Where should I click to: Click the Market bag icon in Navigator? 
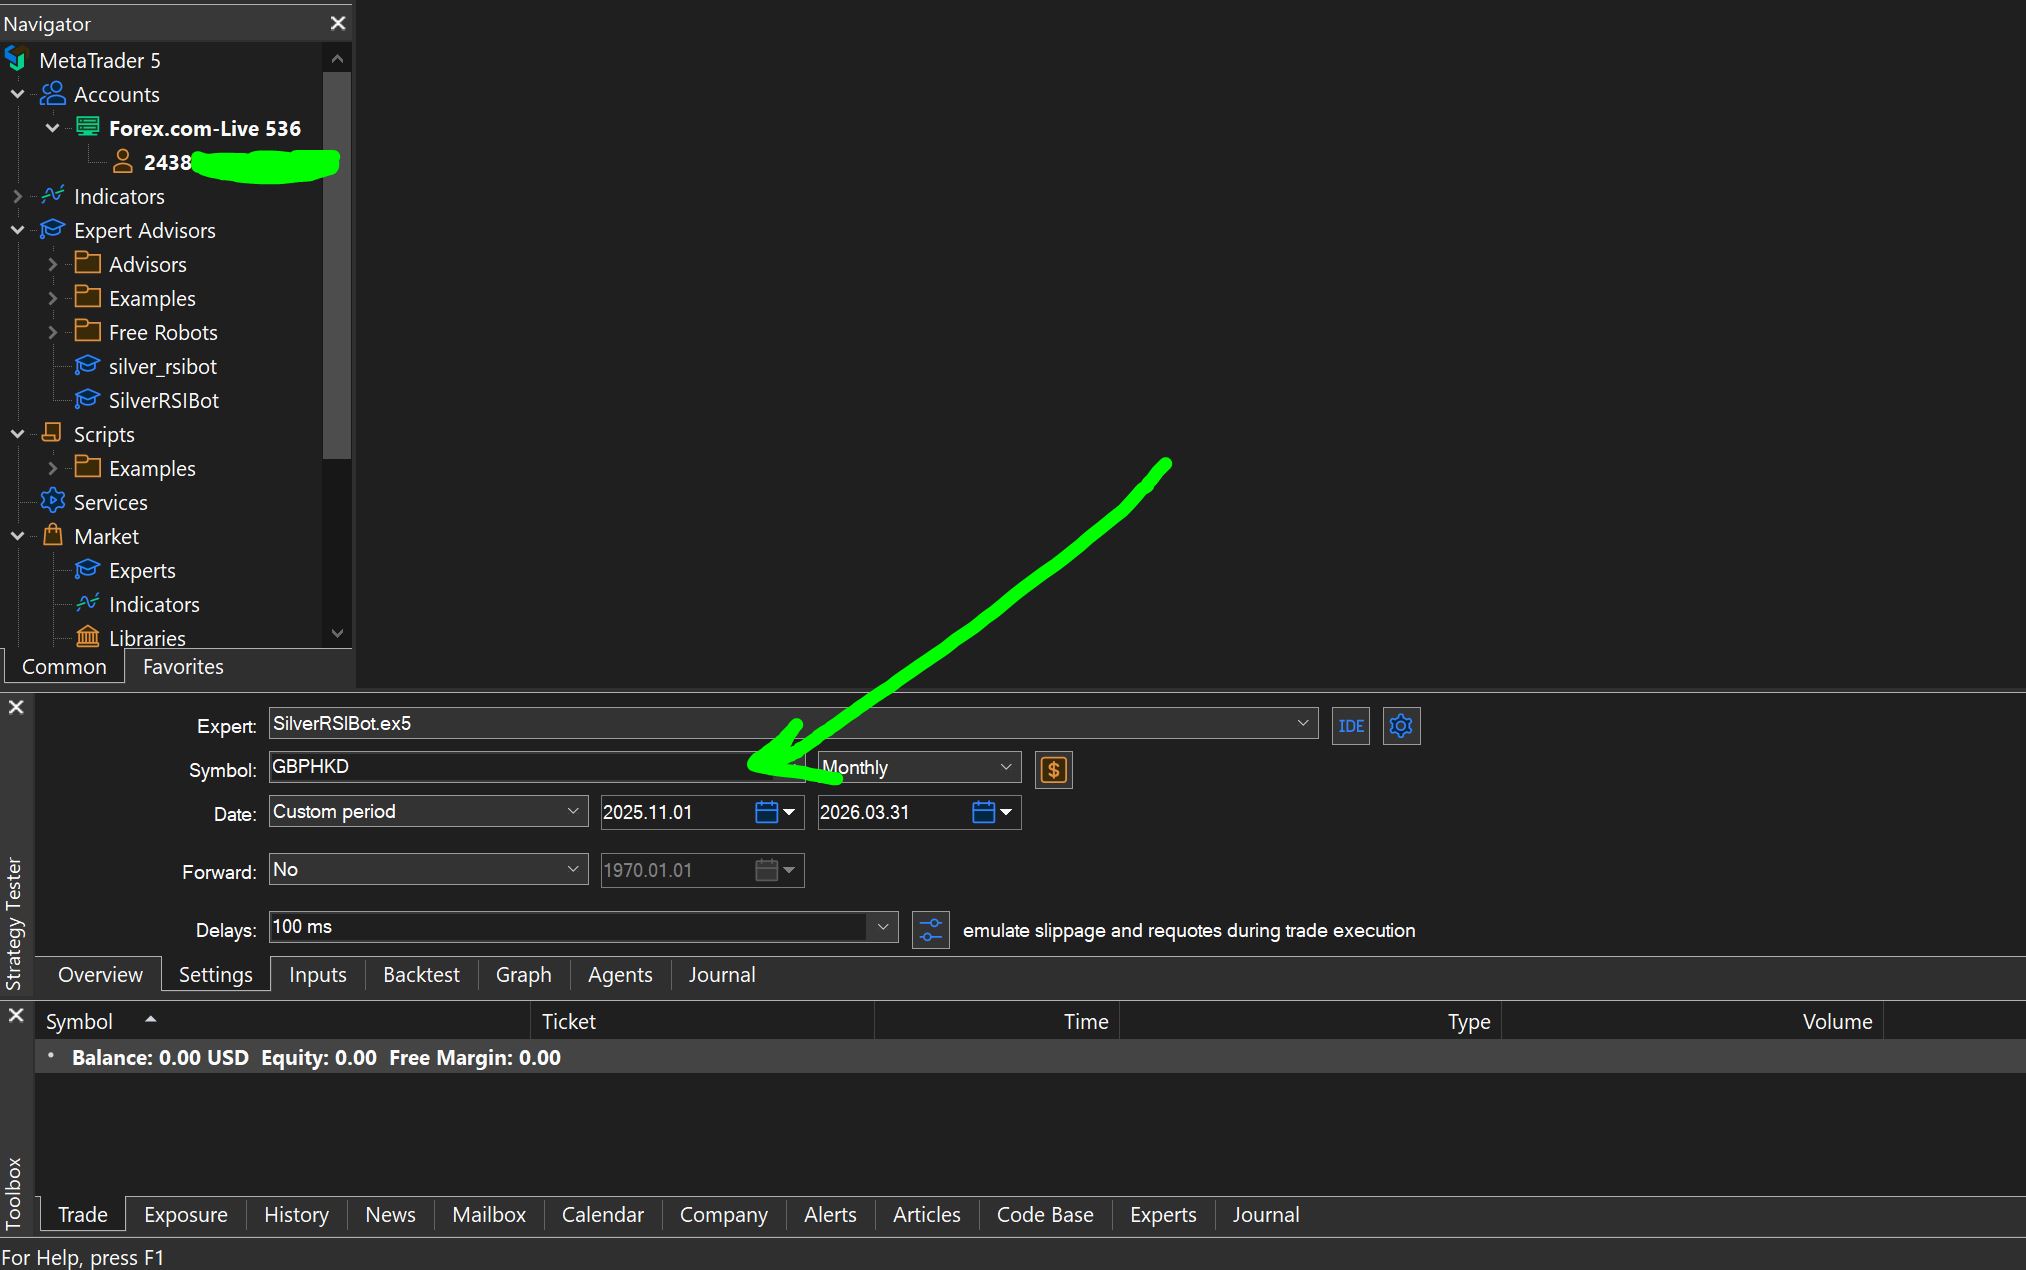click(x=53, y=536)
